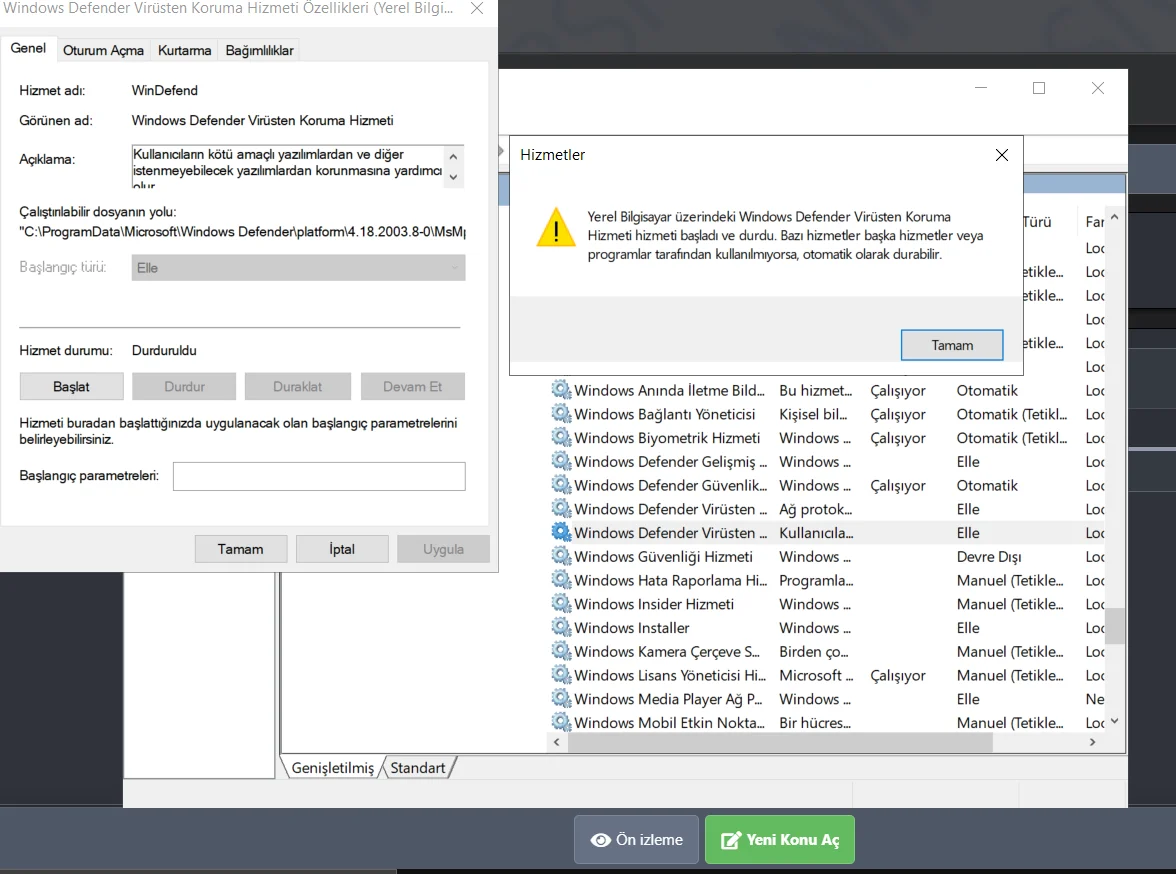The width and height of the screenshot is (1176, 874).
Task: Click gear icon of Windows Defender Gelişmiş row
Action: coord(560,461)
